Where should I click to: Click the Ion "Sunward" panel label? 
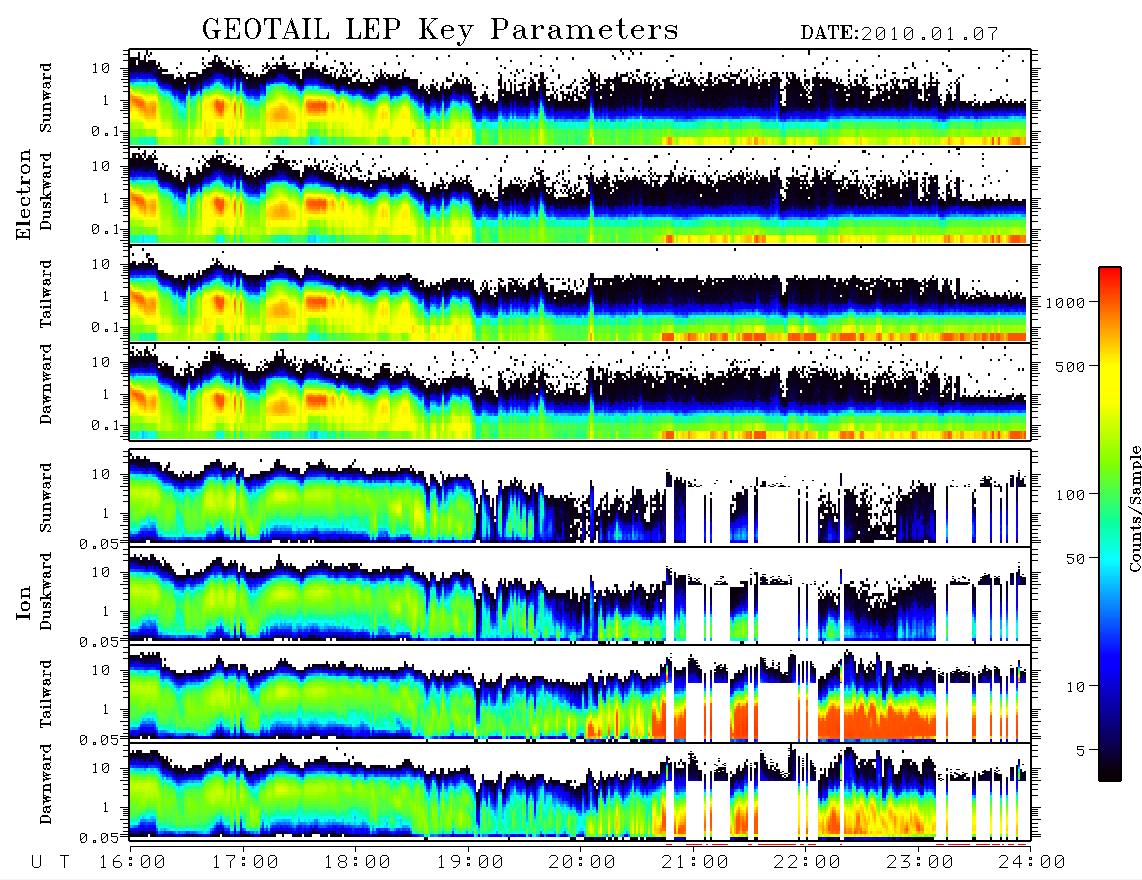pyautogui.click(x=46, y=497)
